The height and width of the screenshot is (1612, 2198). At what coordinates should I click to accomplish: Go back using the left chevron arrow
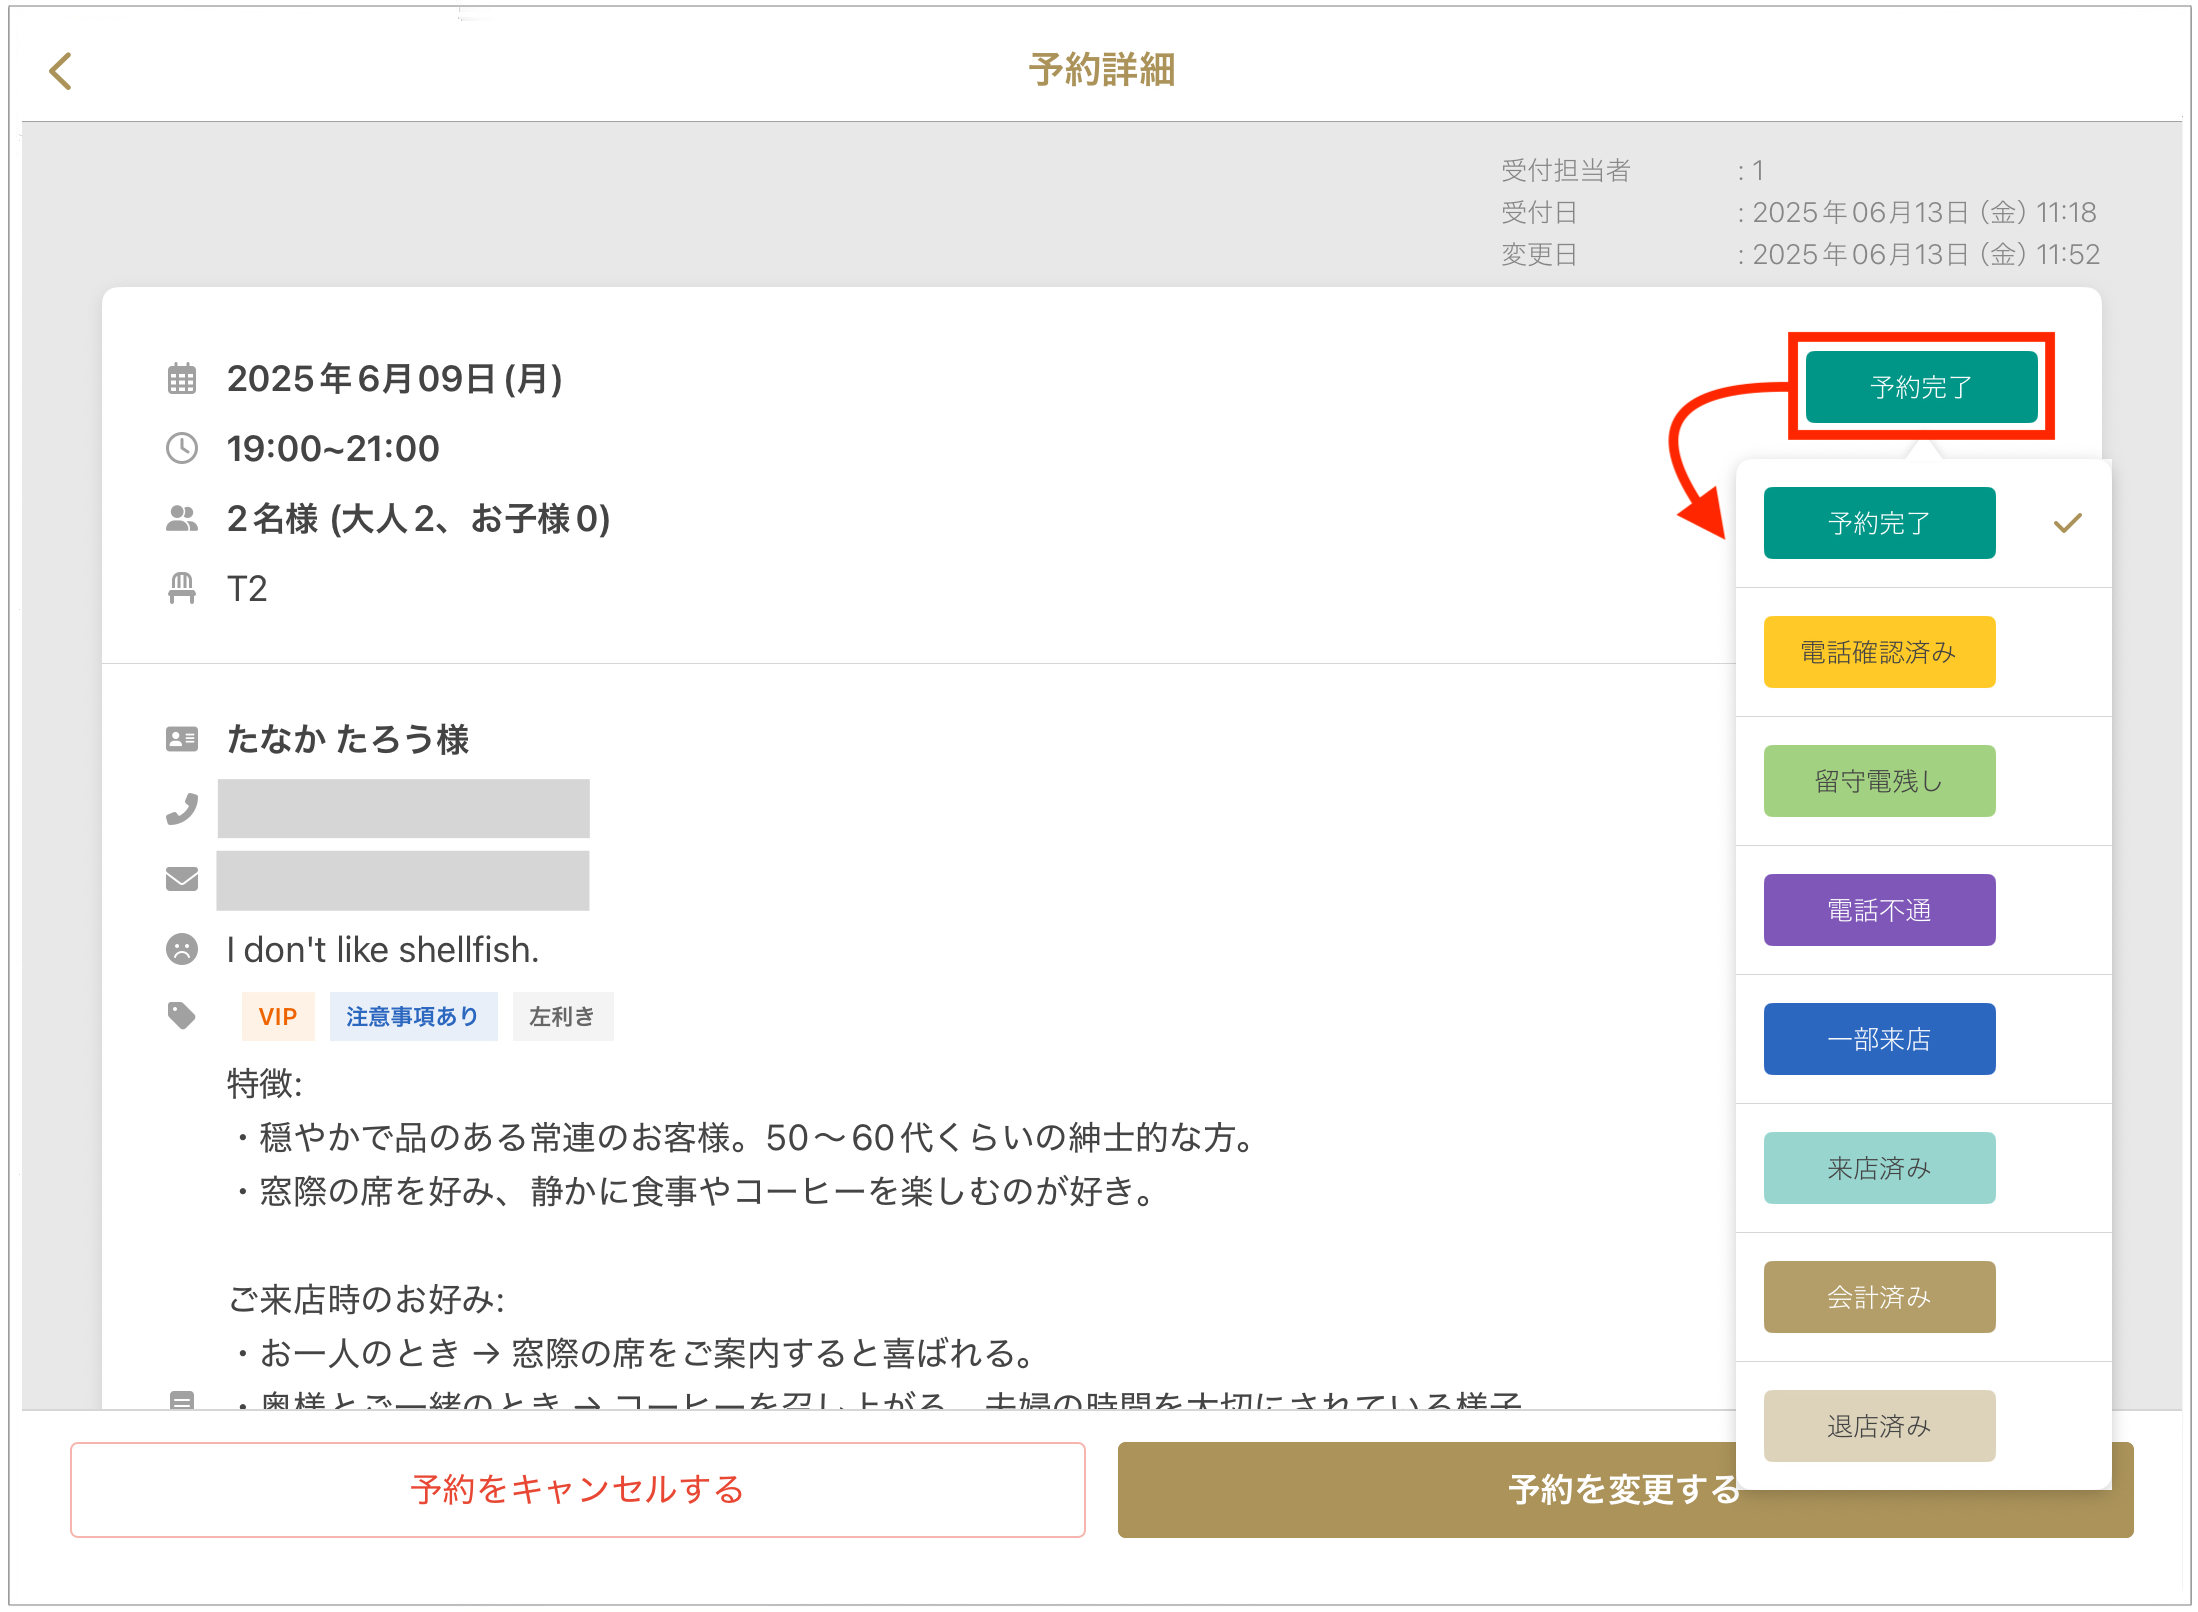pyautogui.click(x=61, y=71)
